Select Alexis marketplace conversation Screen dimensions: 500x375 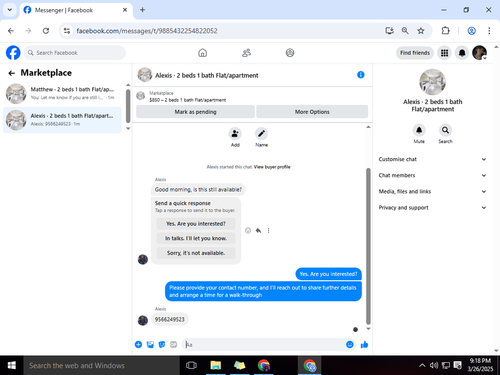62,120
